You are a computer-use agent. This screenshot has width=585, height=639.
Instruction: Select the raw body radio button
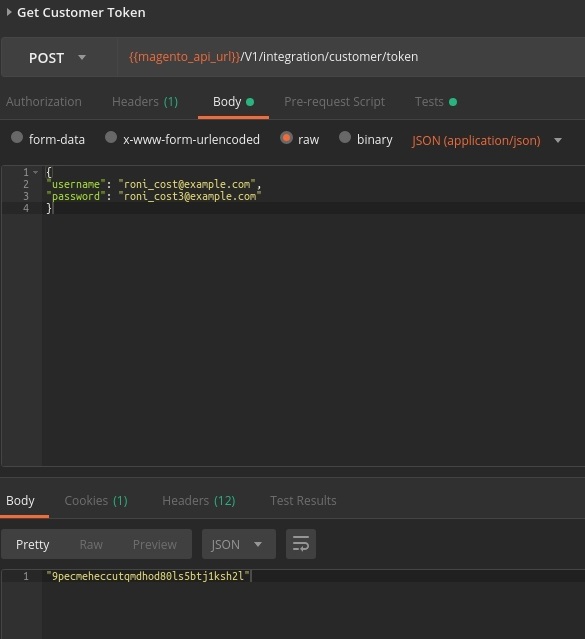tap(286, 138)
